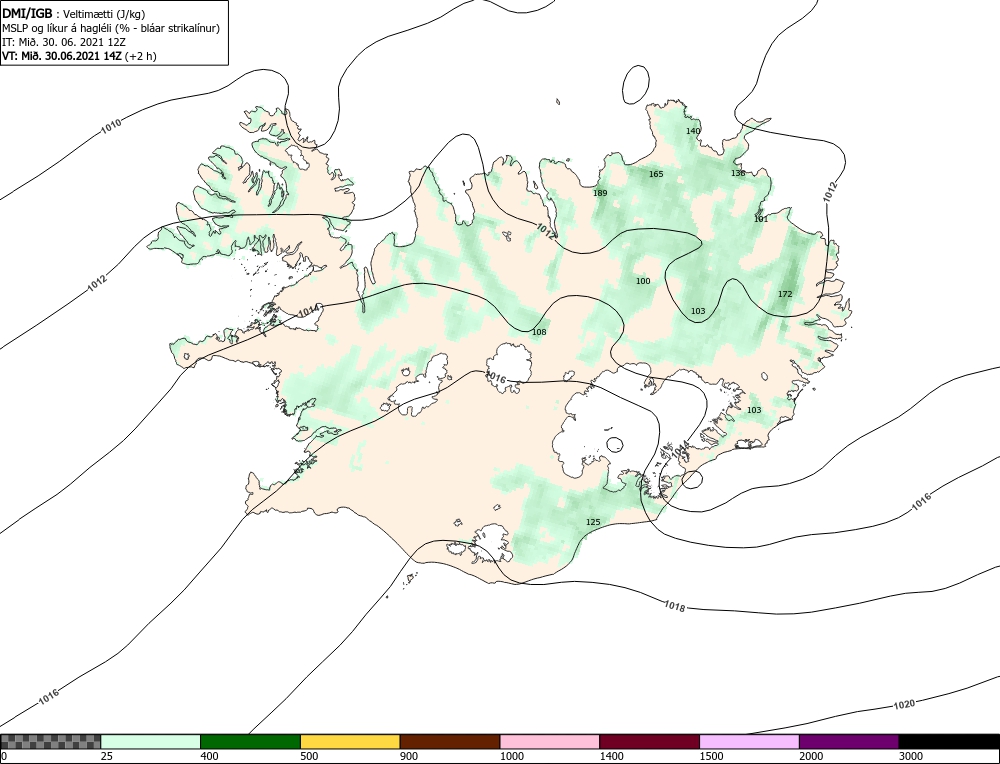1000x764 pixels.
Task: Click the legend tick label '1400'
Action: point(612,756)
